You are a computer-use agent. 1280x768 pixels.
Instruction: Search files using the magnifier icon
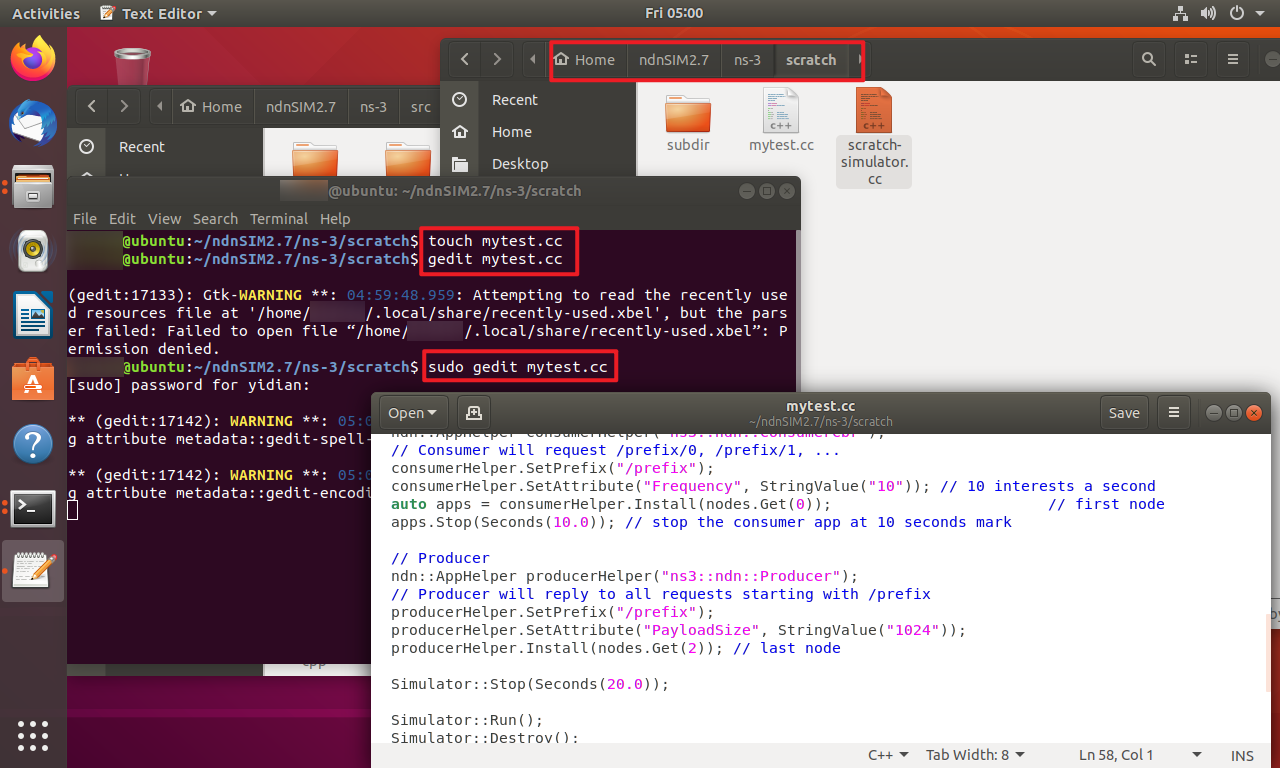(x=1148, y=59)
